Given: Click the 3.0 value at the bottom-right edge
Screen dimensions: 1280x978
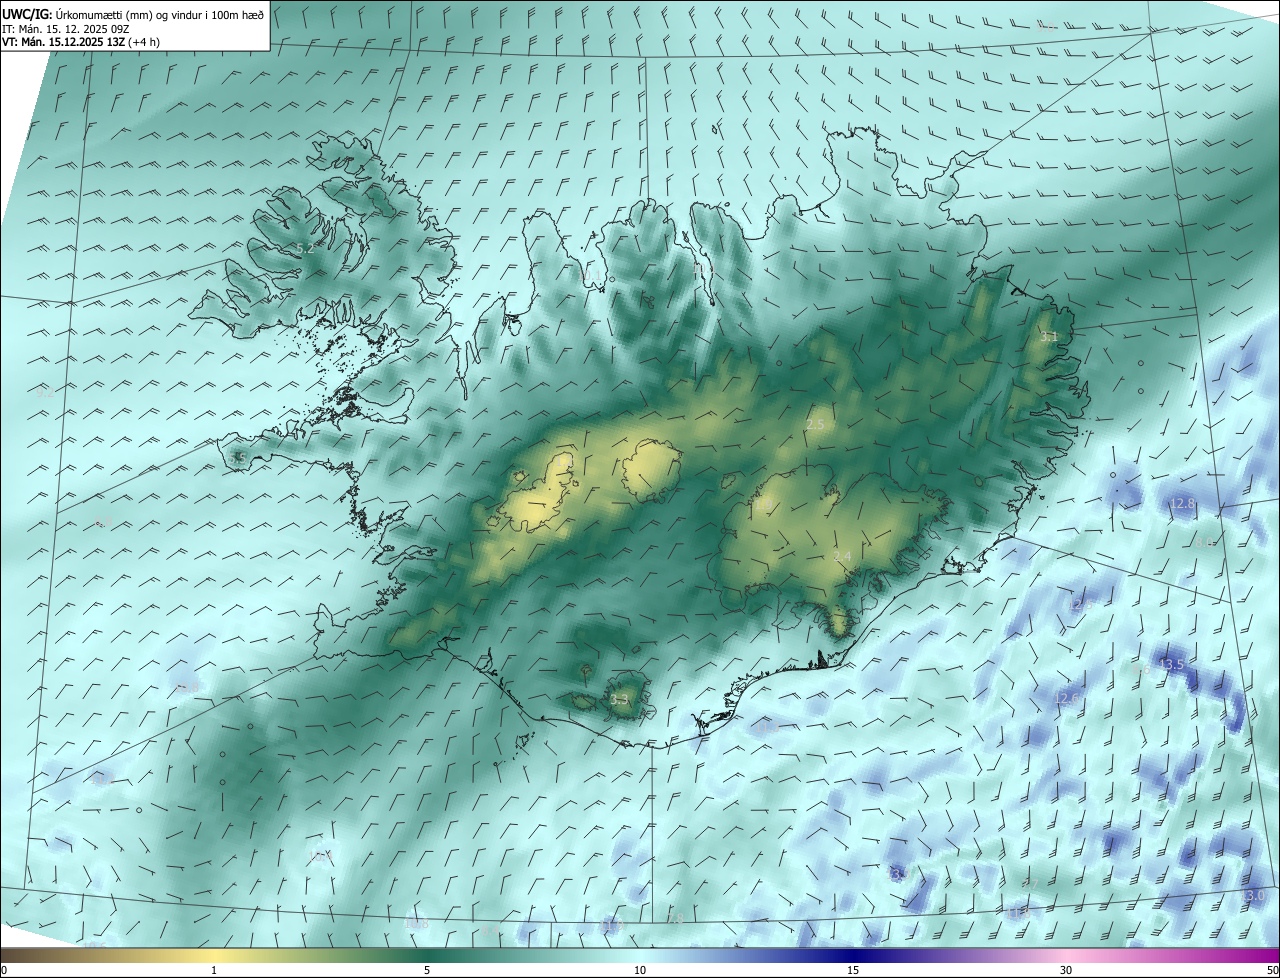Looking at the screenshot, I should tap(1255, 896).
